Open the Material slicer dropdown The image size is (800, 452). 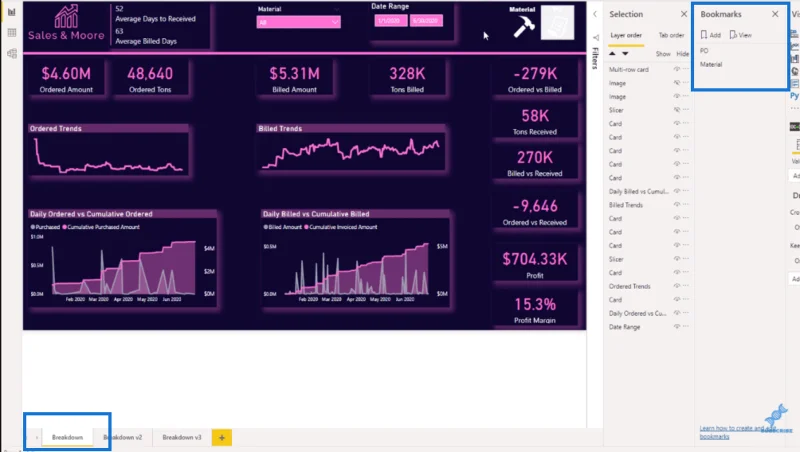[298, 22]
